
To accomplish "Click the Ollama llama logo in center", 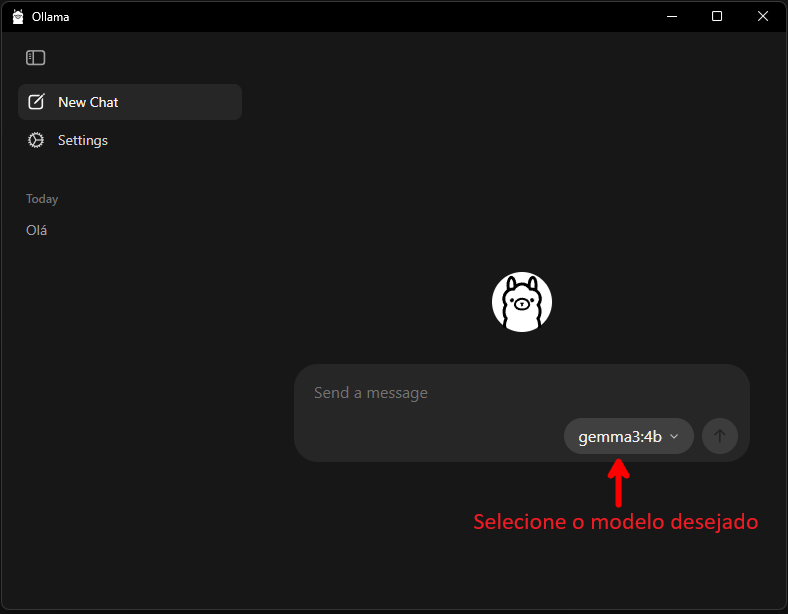I will click(521, 302).
